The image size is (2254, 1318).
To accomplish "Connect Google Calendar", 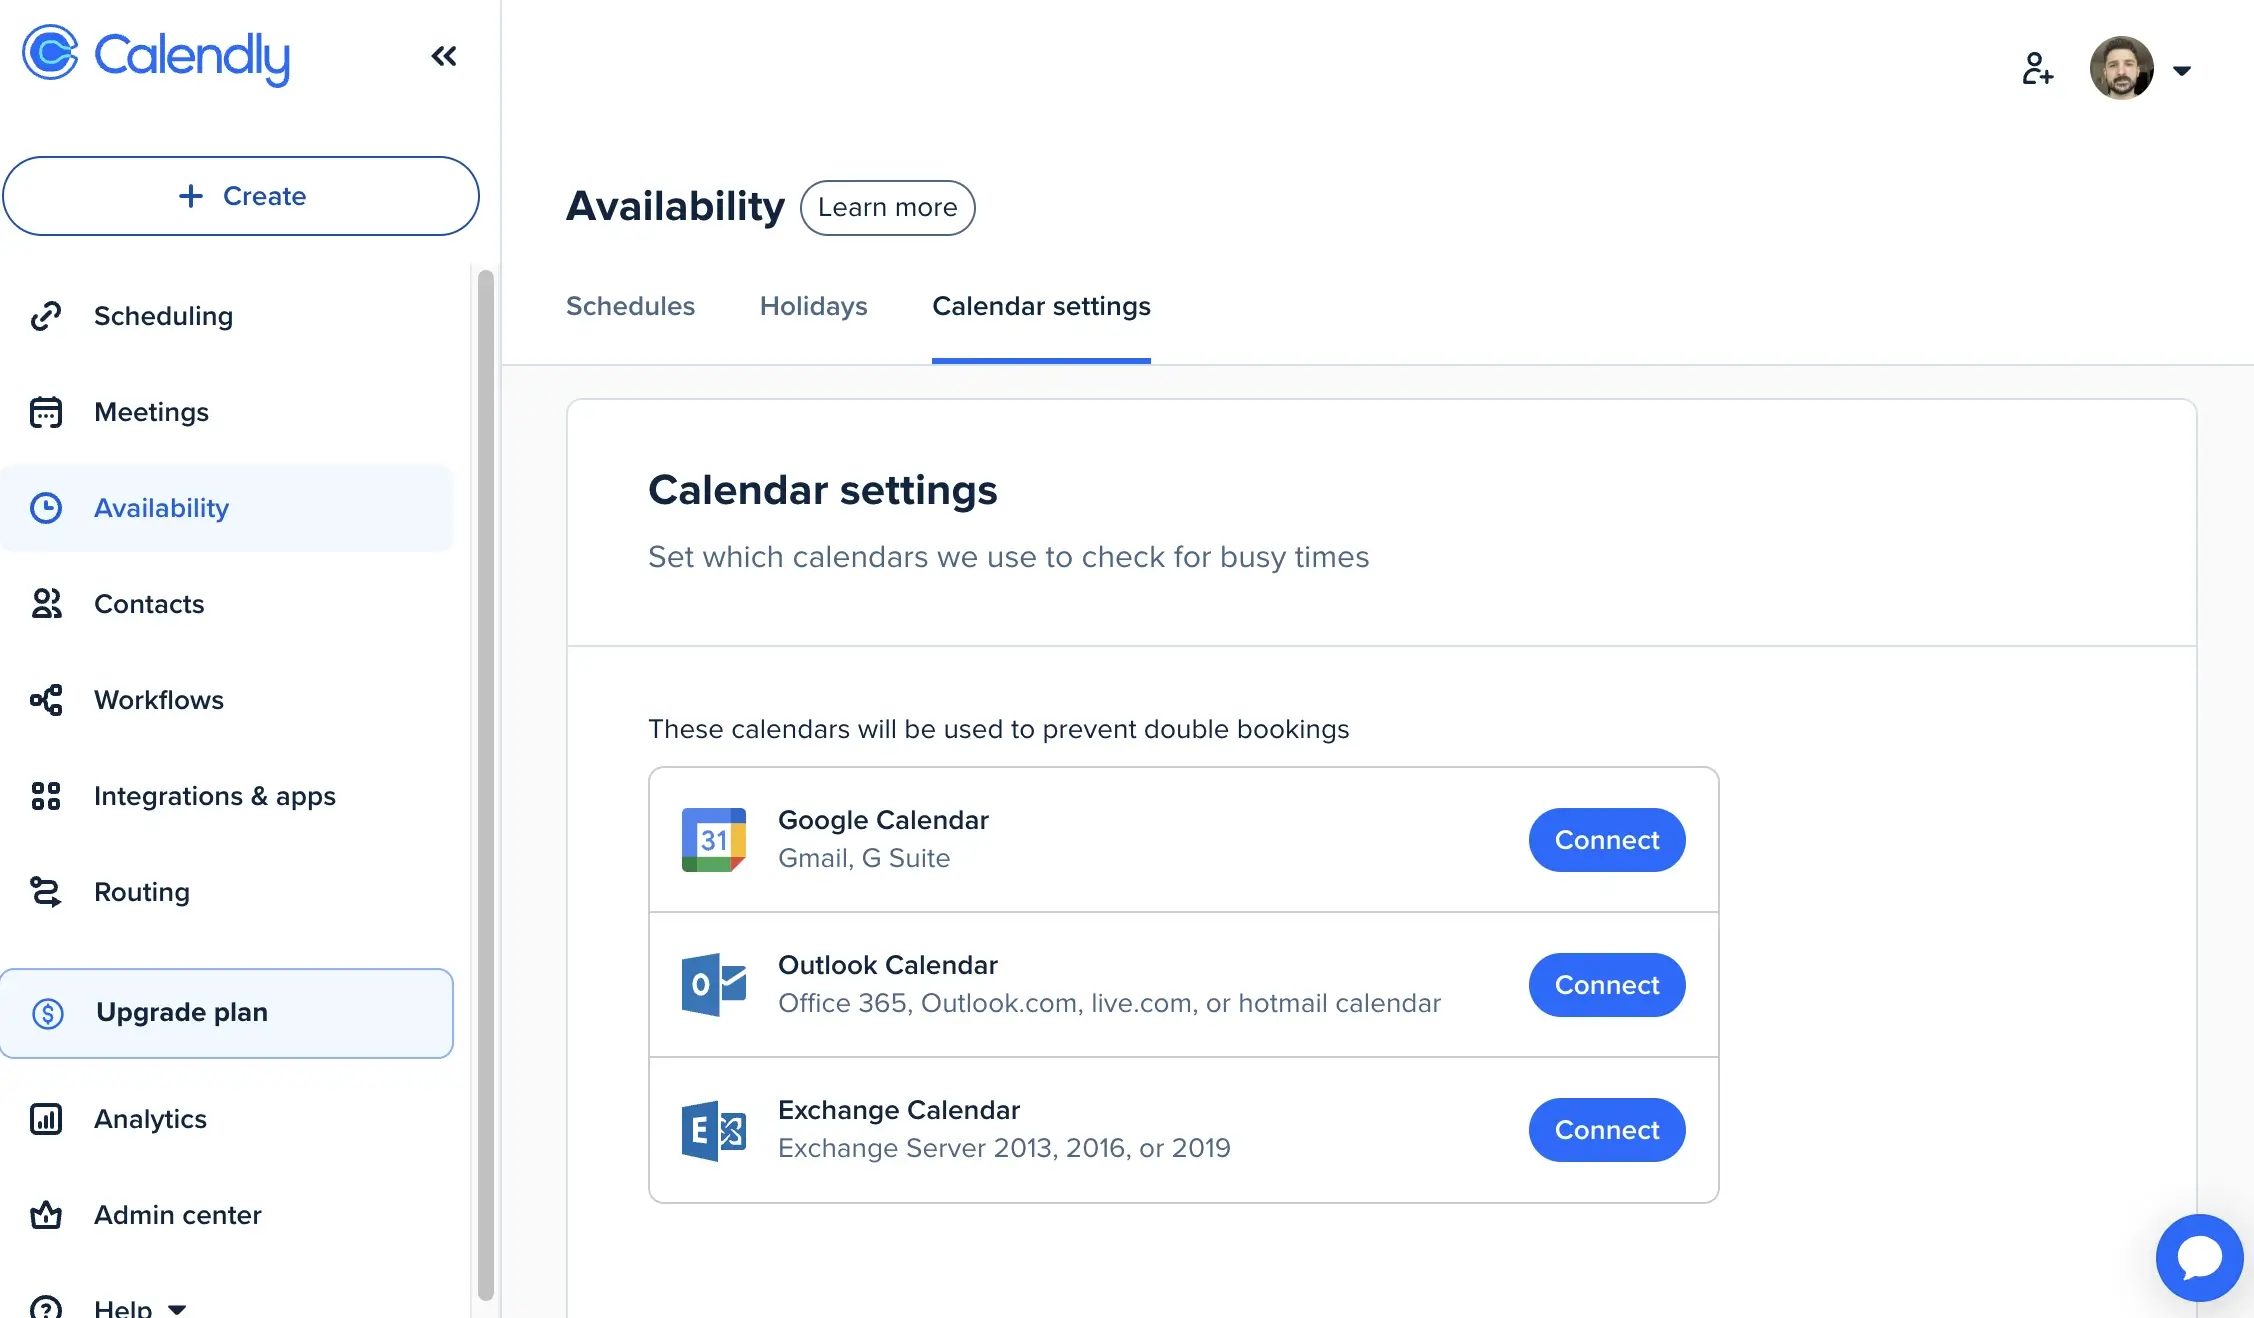I will pyautogui.click(x=1606, y=840).
